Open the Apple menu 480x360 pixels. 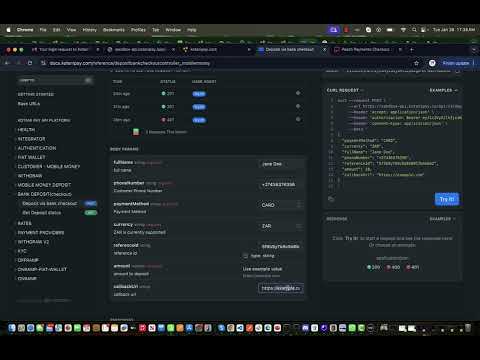8,30
